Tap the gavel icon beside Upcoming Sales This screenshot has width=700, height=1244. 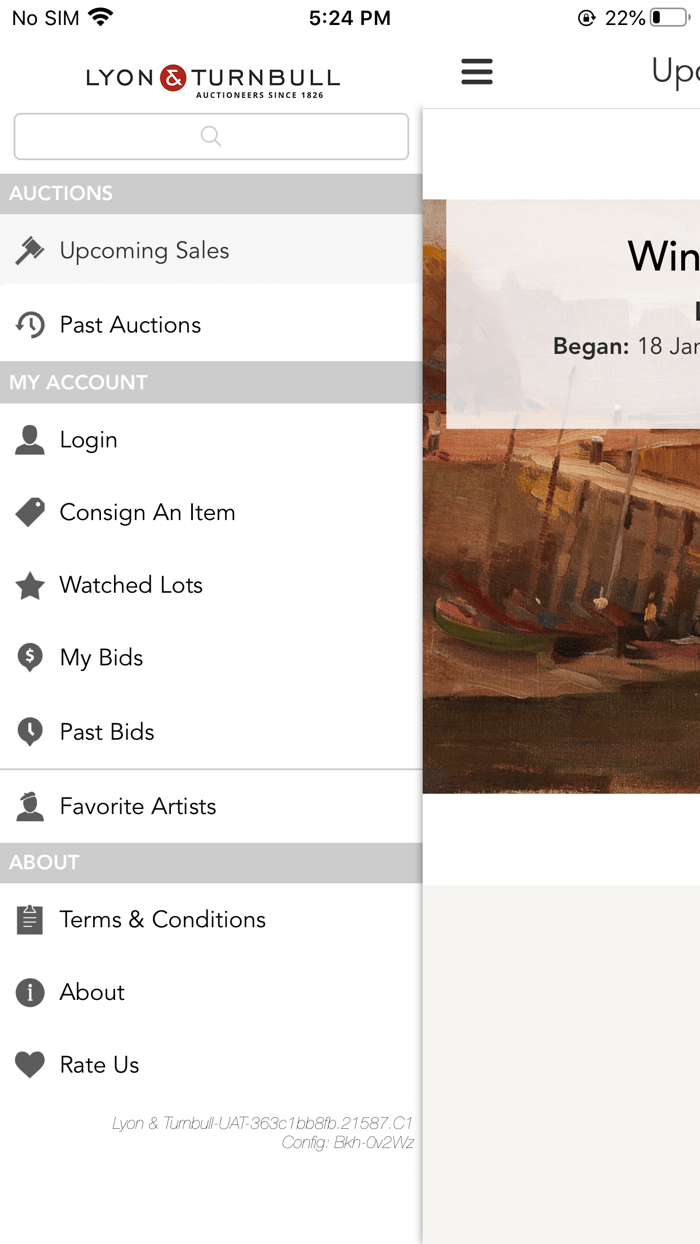coord(30,250)
